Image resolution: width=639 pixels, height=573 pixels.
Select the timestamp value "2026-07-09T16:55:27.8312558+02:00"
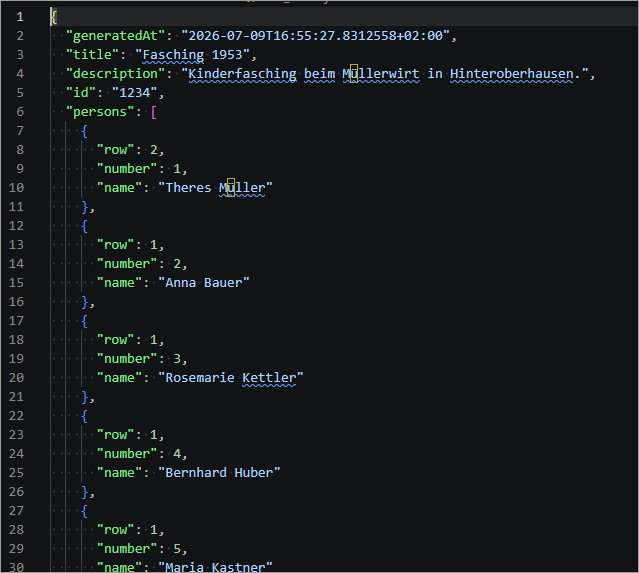[315, 36]
